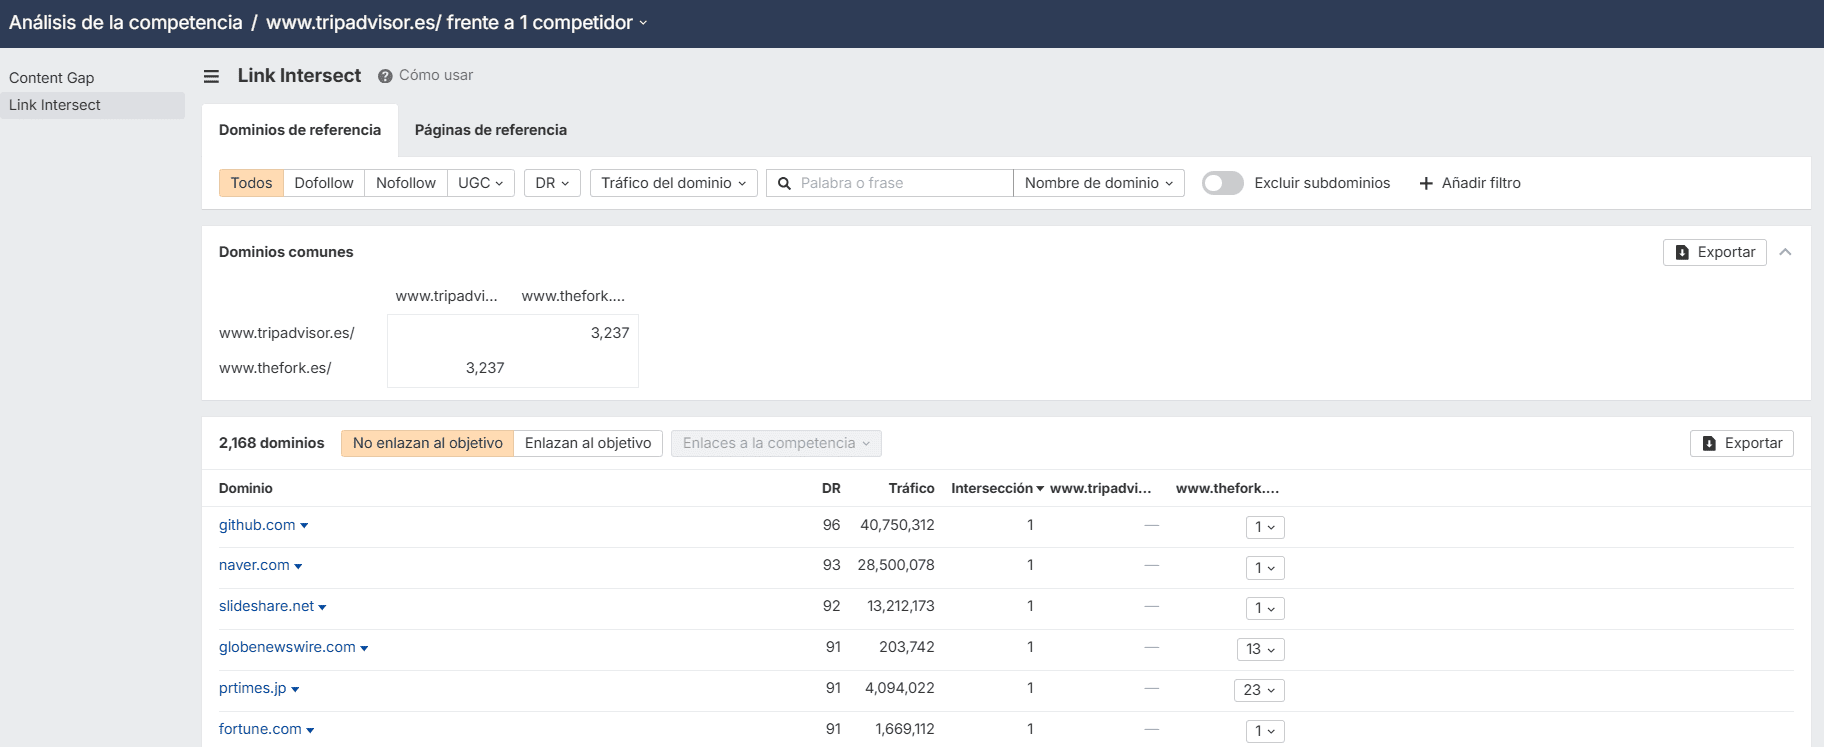Toggle Excluir subdominios switch

[1222, 183]
